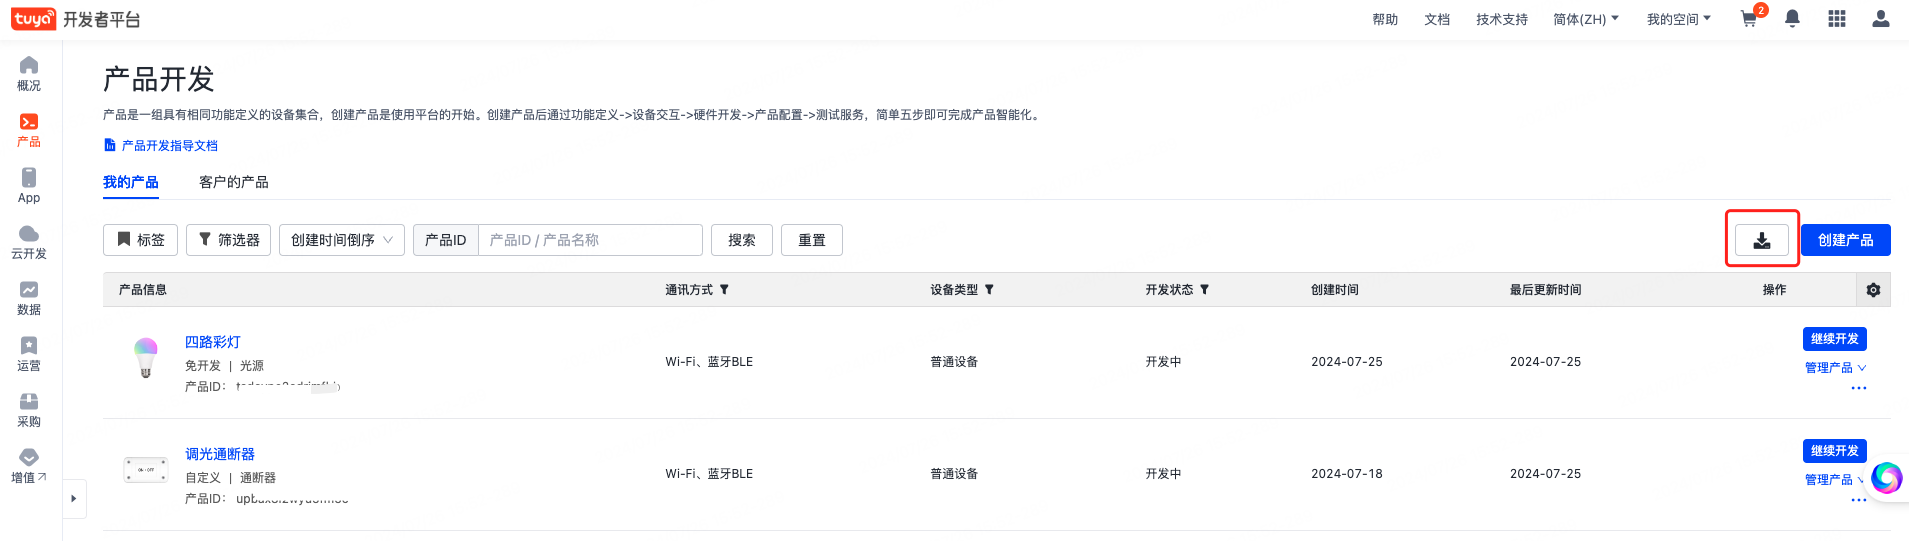
Task: Select the 我的产品 tab
Action: pyautogui.click(x=130, y=182)
